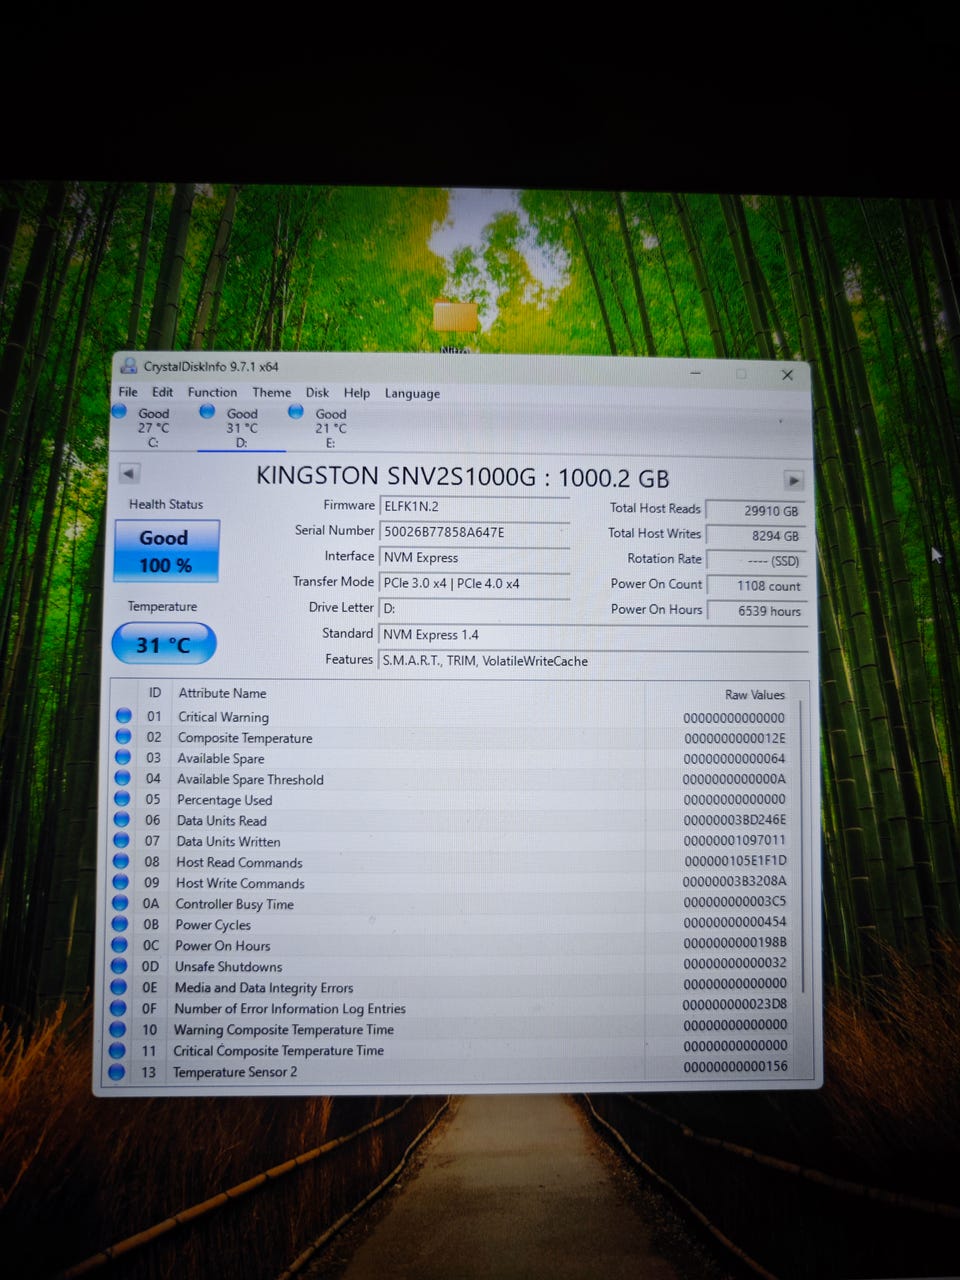Click status icon for Available Spare Threshold
This screenshot has width=960, height=1280.
coord(122,778)
